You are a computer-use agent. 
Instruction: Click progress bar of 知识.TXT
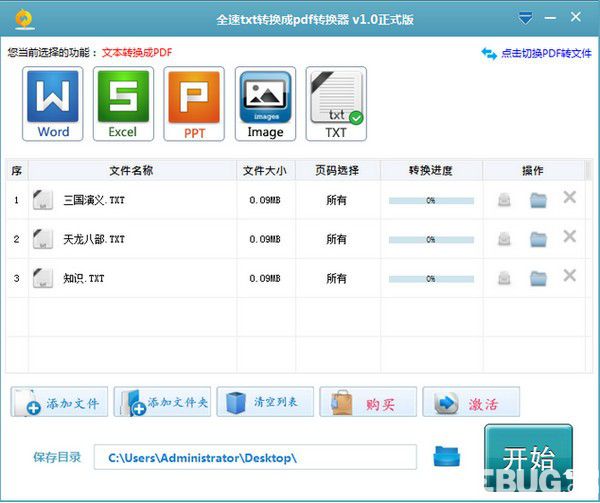(431, 279)
